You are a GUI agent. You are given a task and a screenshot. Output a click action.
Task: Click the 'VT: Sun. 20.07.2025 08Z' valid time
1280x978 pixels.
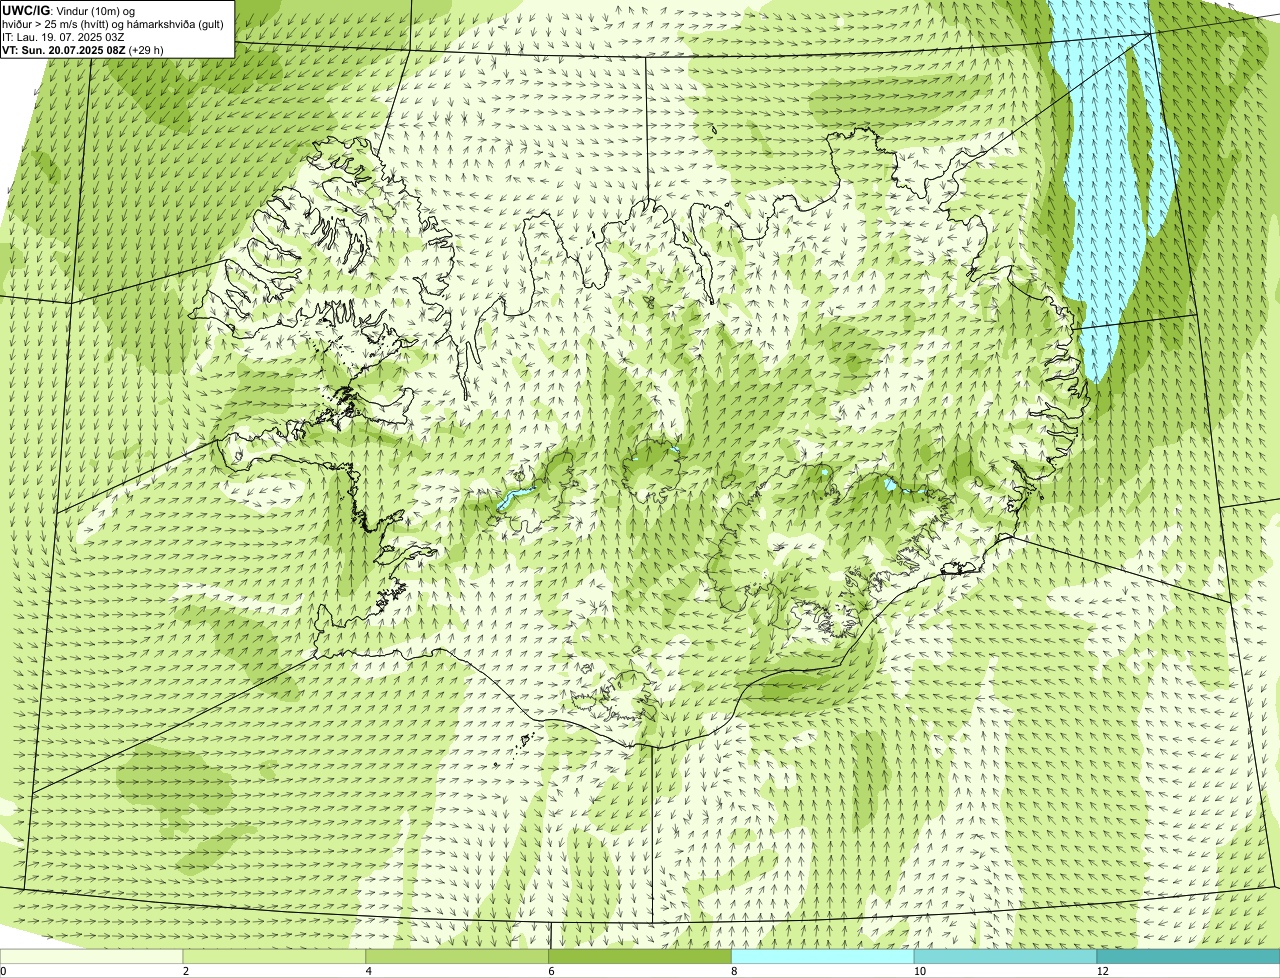point(63,50)
